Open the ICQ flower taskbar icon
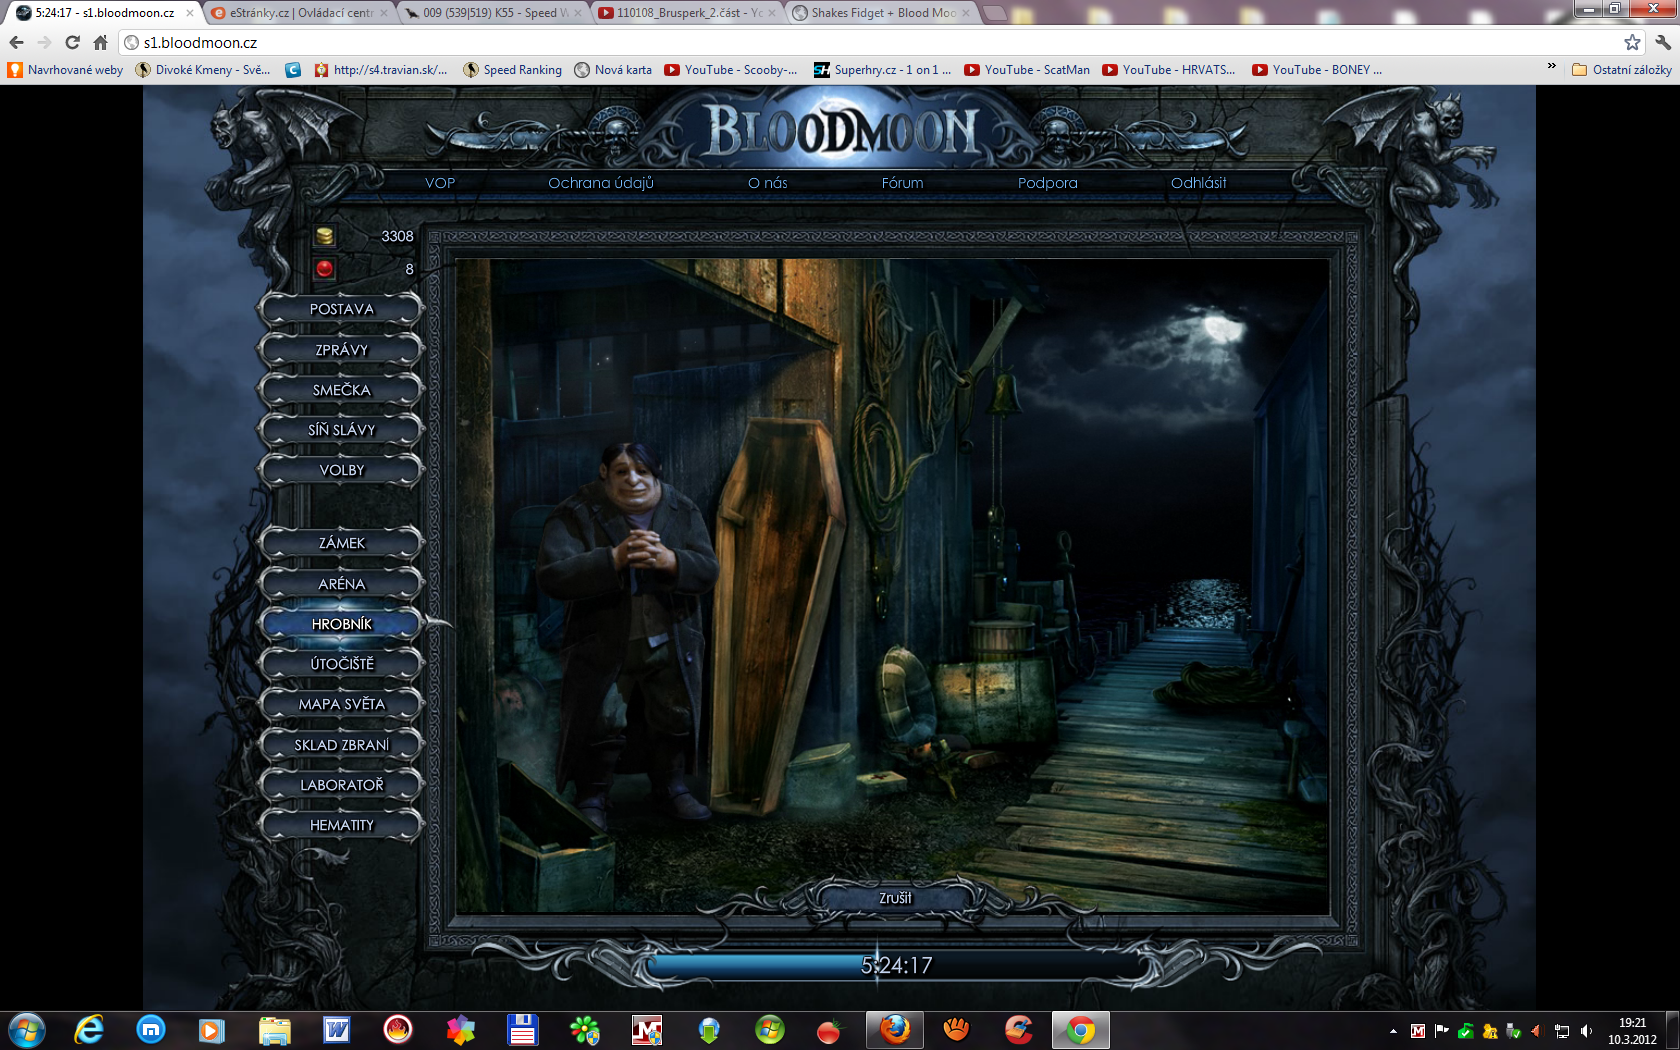This screenshot has height=1050, width=1680. coord(584,1030)
